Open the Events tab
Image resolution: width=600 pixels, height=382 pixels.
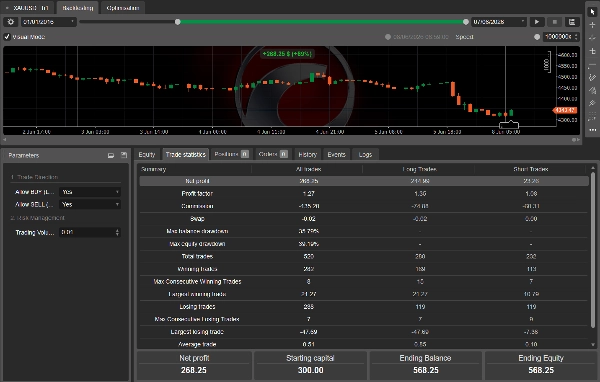(336, 154)
